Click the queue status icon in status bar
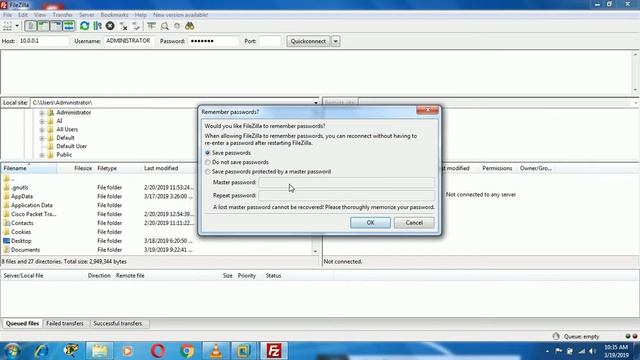The width and height of the screenshot is (640, 360). point(556,336)
